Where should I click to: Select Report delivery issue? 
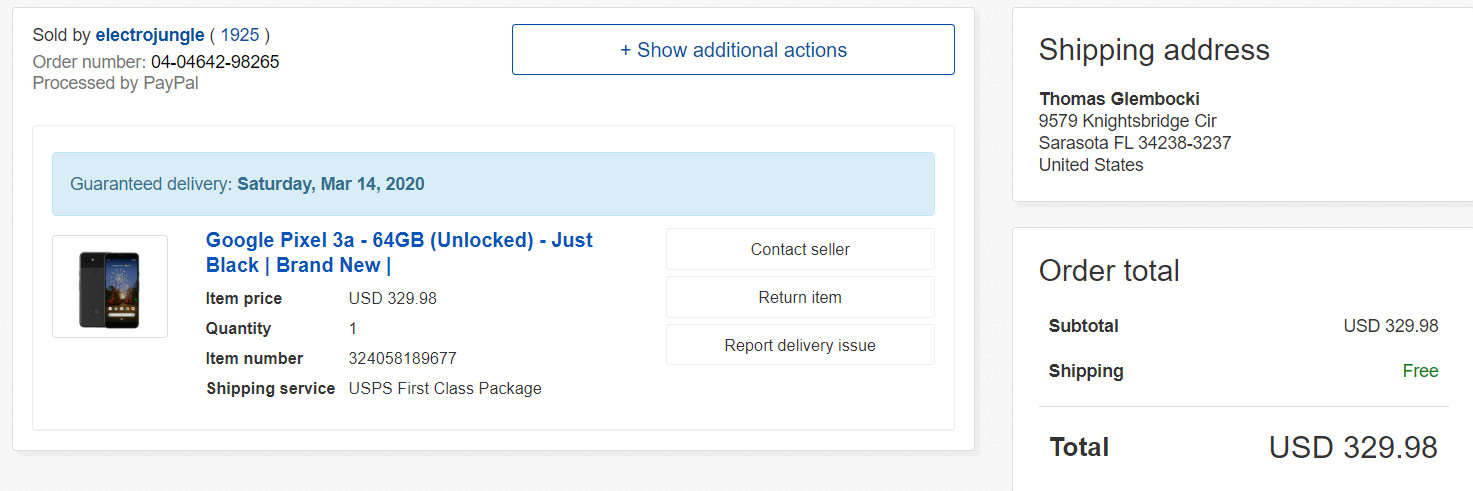(800, 345)
